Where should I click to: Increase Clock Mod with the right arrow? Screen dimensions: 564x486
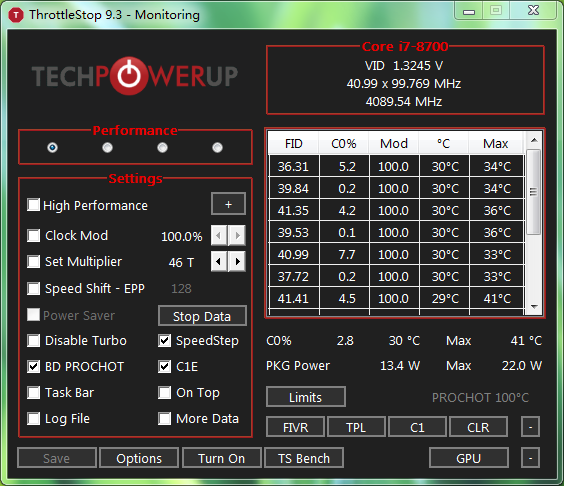click(x=237, y=236)
